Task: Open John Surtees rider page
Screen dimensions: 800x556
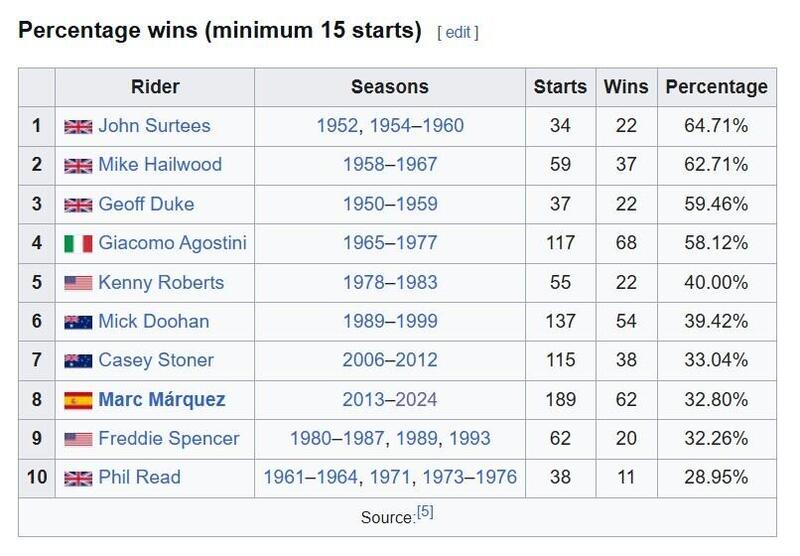Action: pos(154,126)
